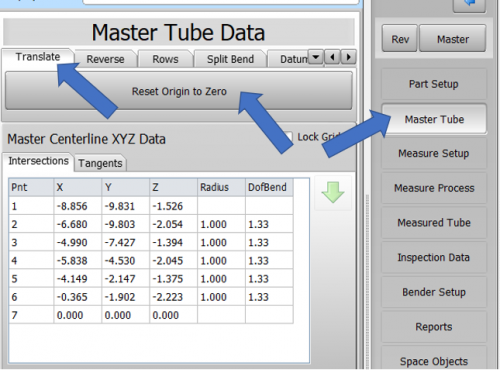Click the DofBend cell in row 6
The height and width of the screenshot is (370, 500).
pyautogui.click(x=269, y=297)
